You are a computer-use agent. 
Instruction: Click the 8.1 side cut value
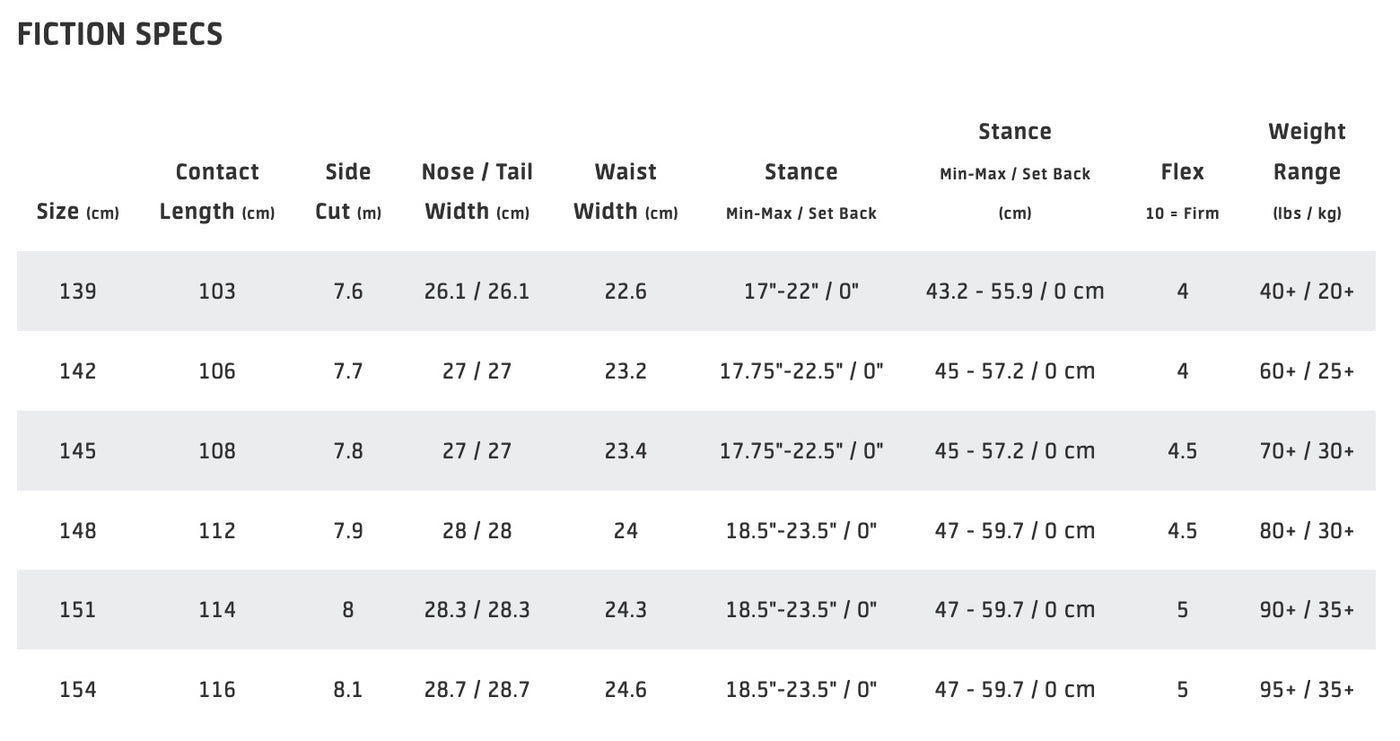pyautogui.click(x=348, y=690)
